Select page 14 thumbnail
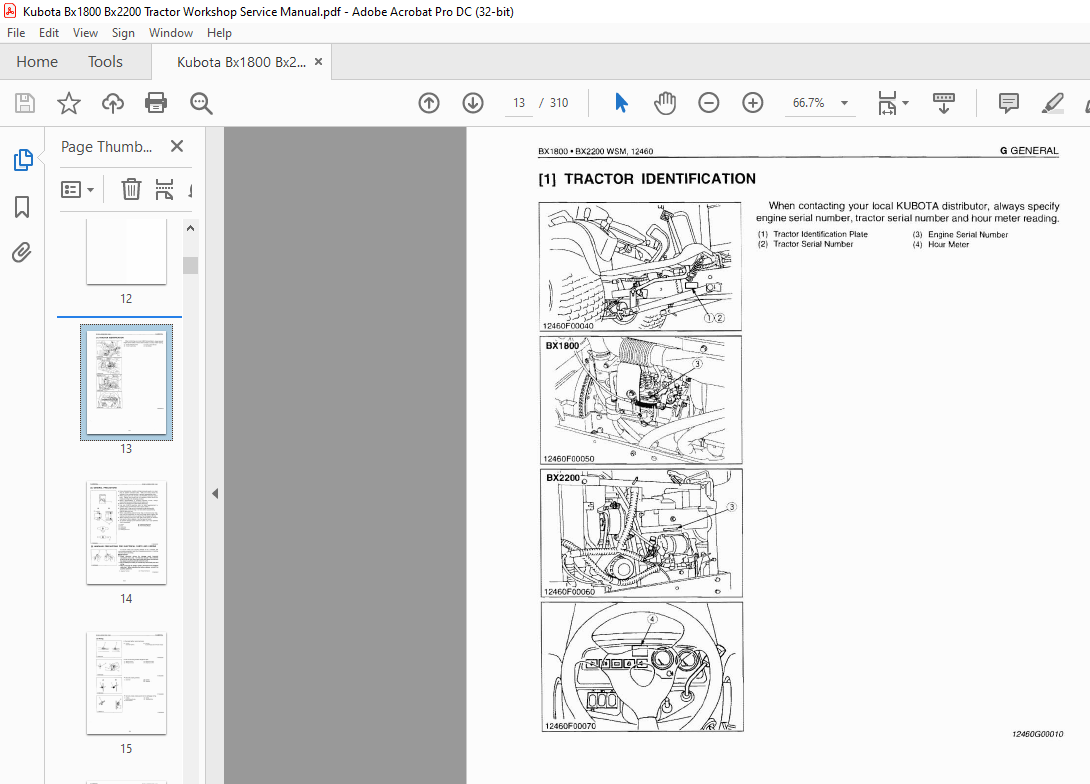This screenshot has width=1090, height=784. point(127,533)
